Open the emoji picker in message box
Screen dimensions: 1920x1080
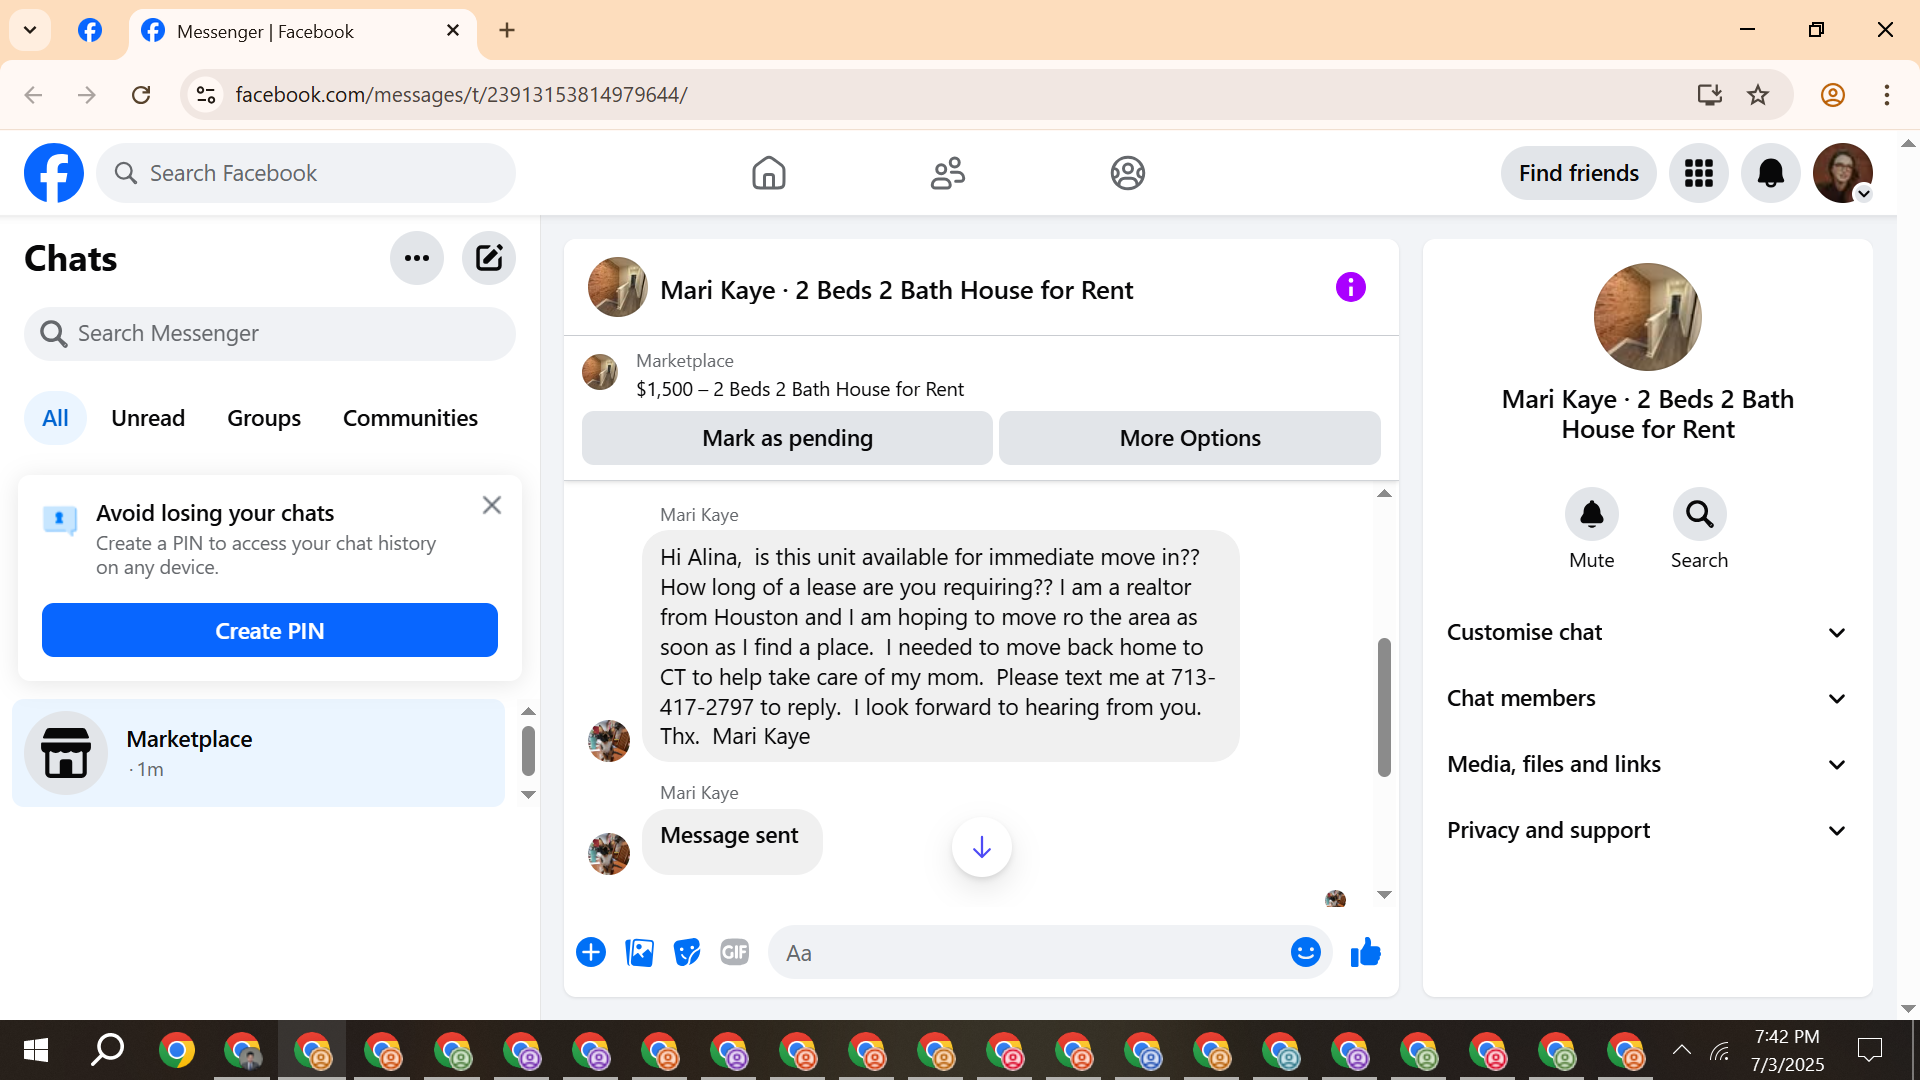click(x=1305, y=953)
